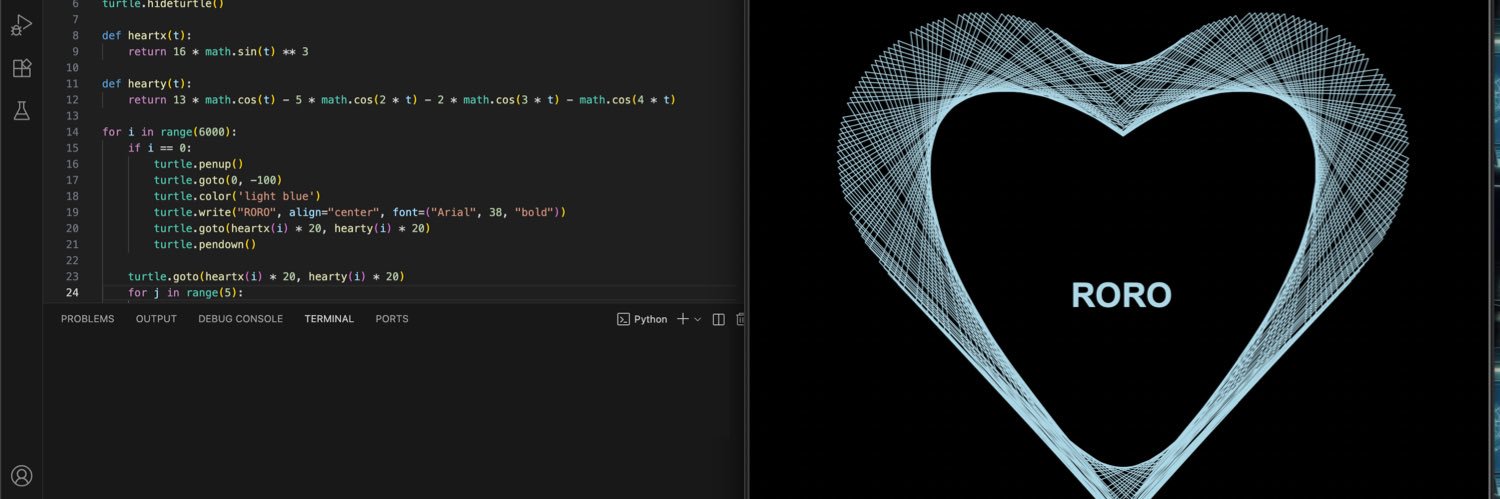The height and width of the screenshot is (499, 1500).
Task: Click line number 8 in the gutter
Action: tap(75, 35)
